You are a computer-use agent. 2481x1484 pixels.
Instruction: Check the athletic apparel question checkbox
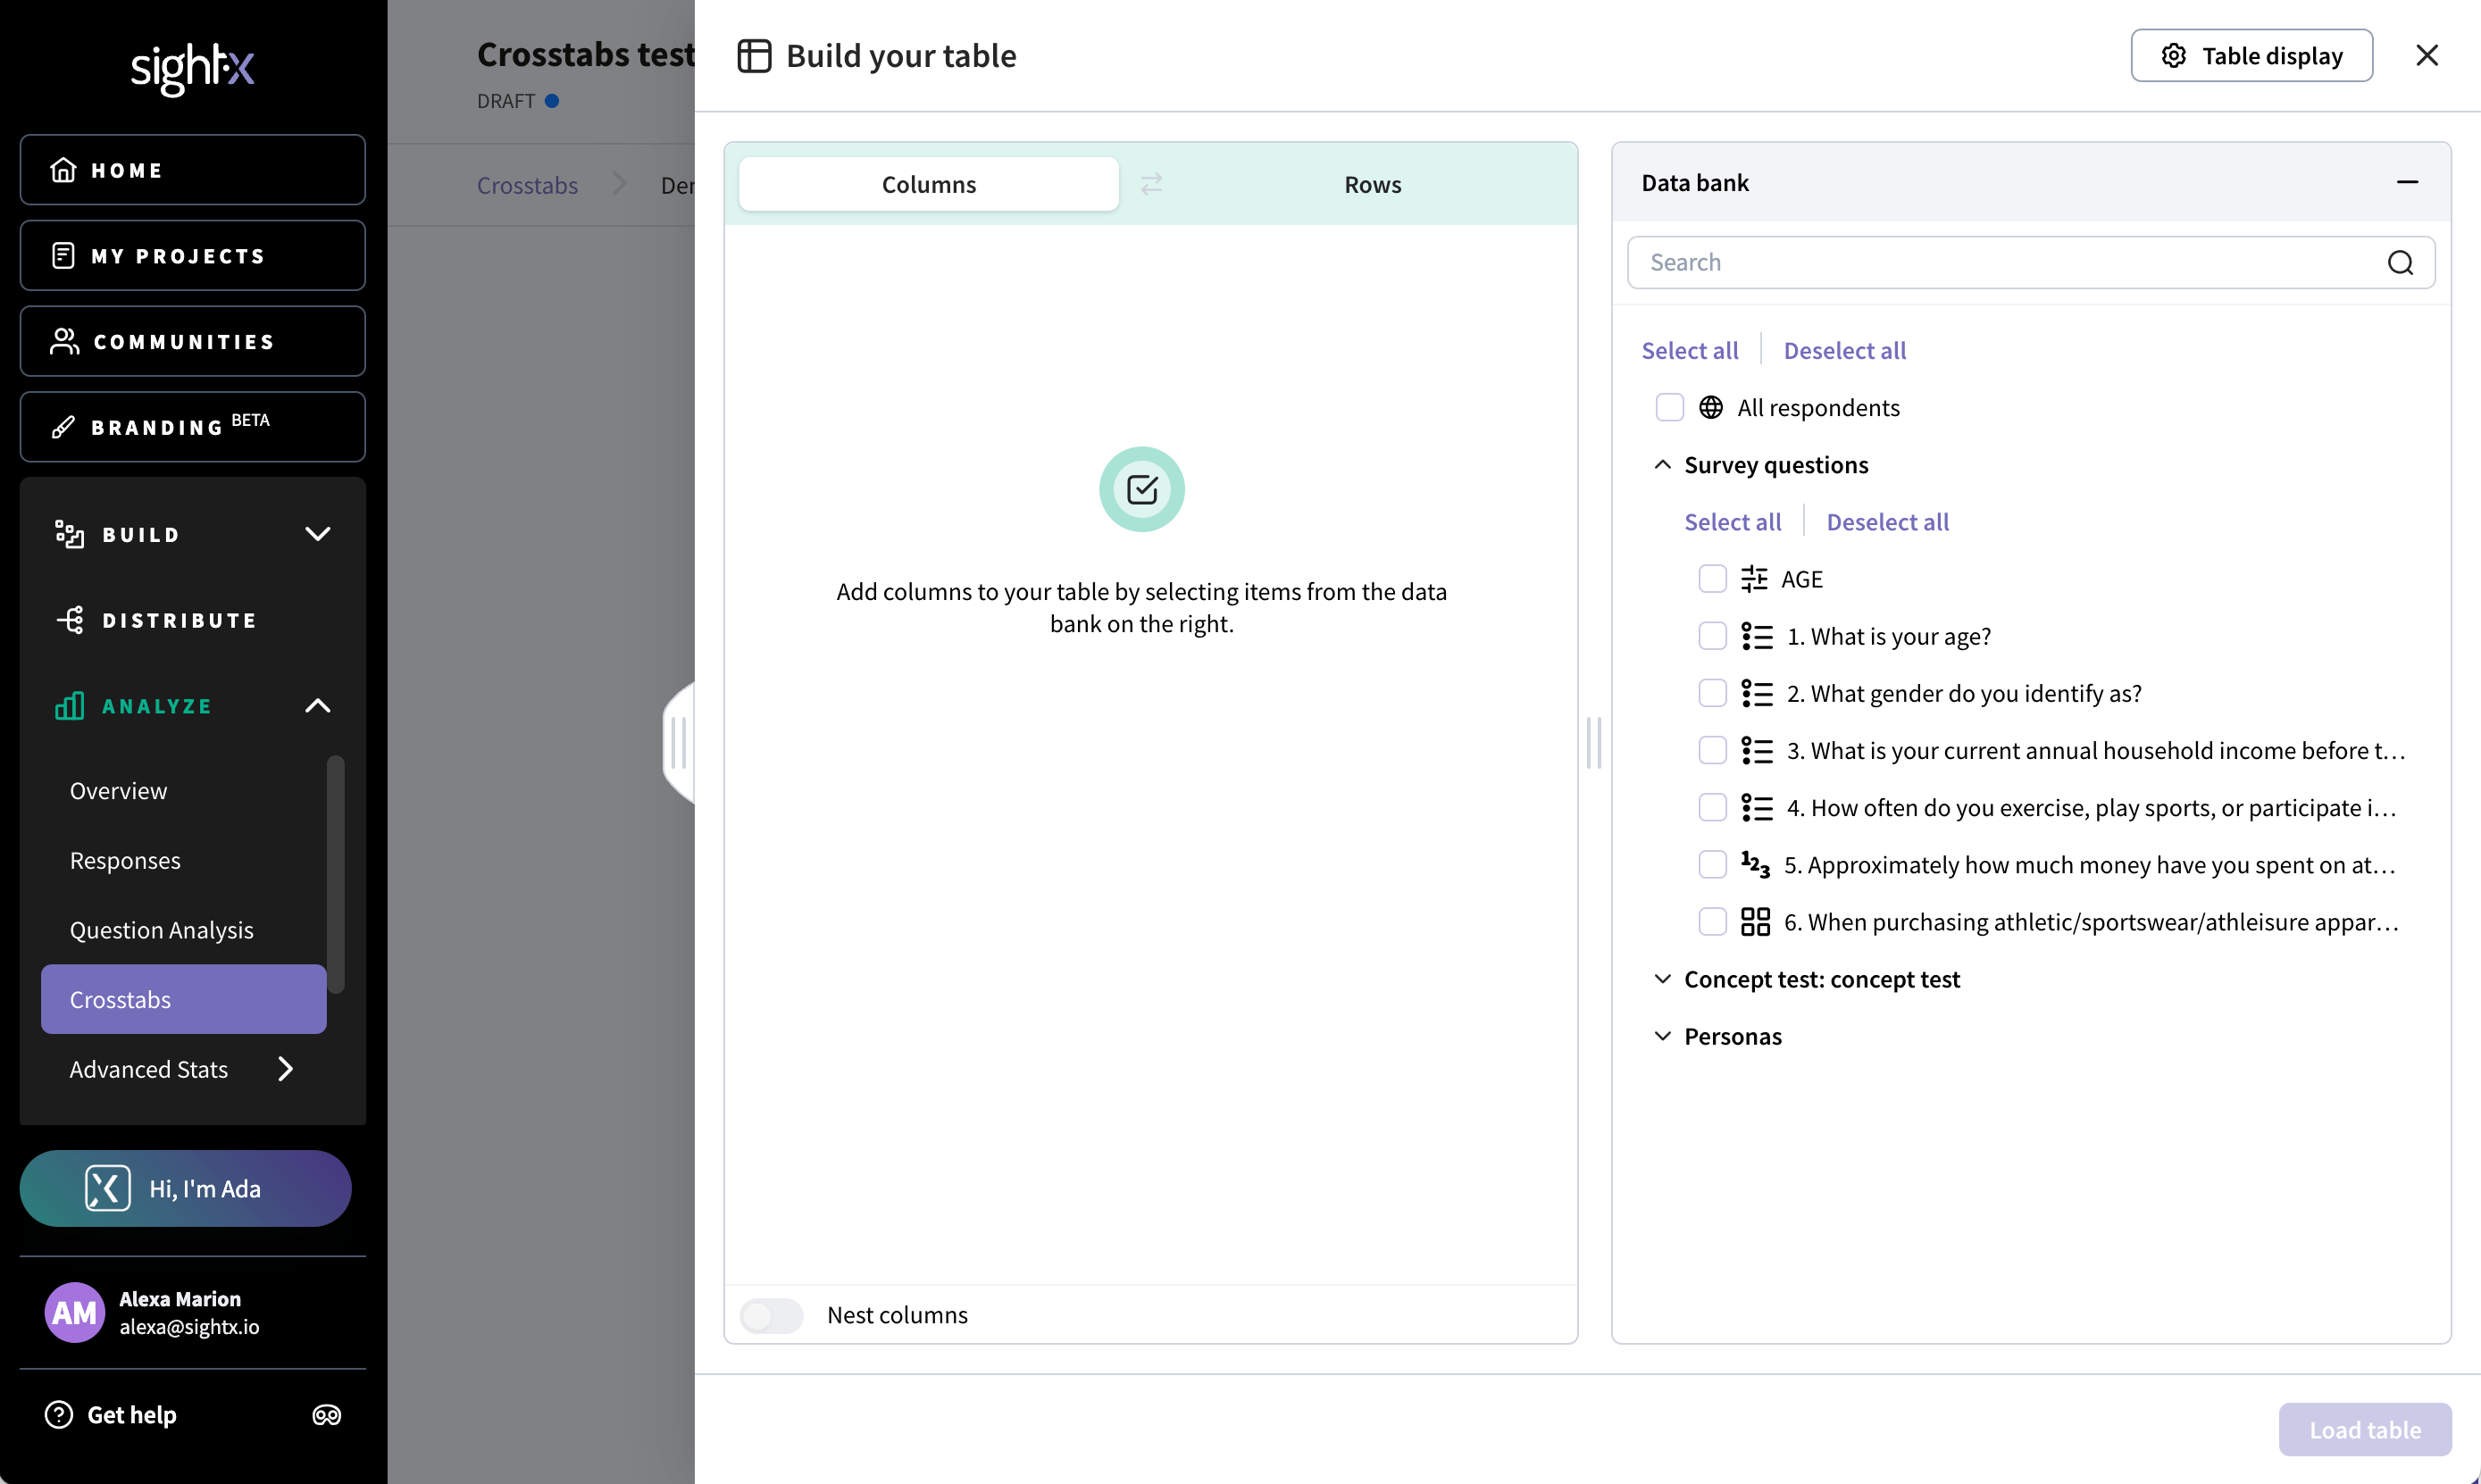pyautogui.click(x=1713, y=921)
